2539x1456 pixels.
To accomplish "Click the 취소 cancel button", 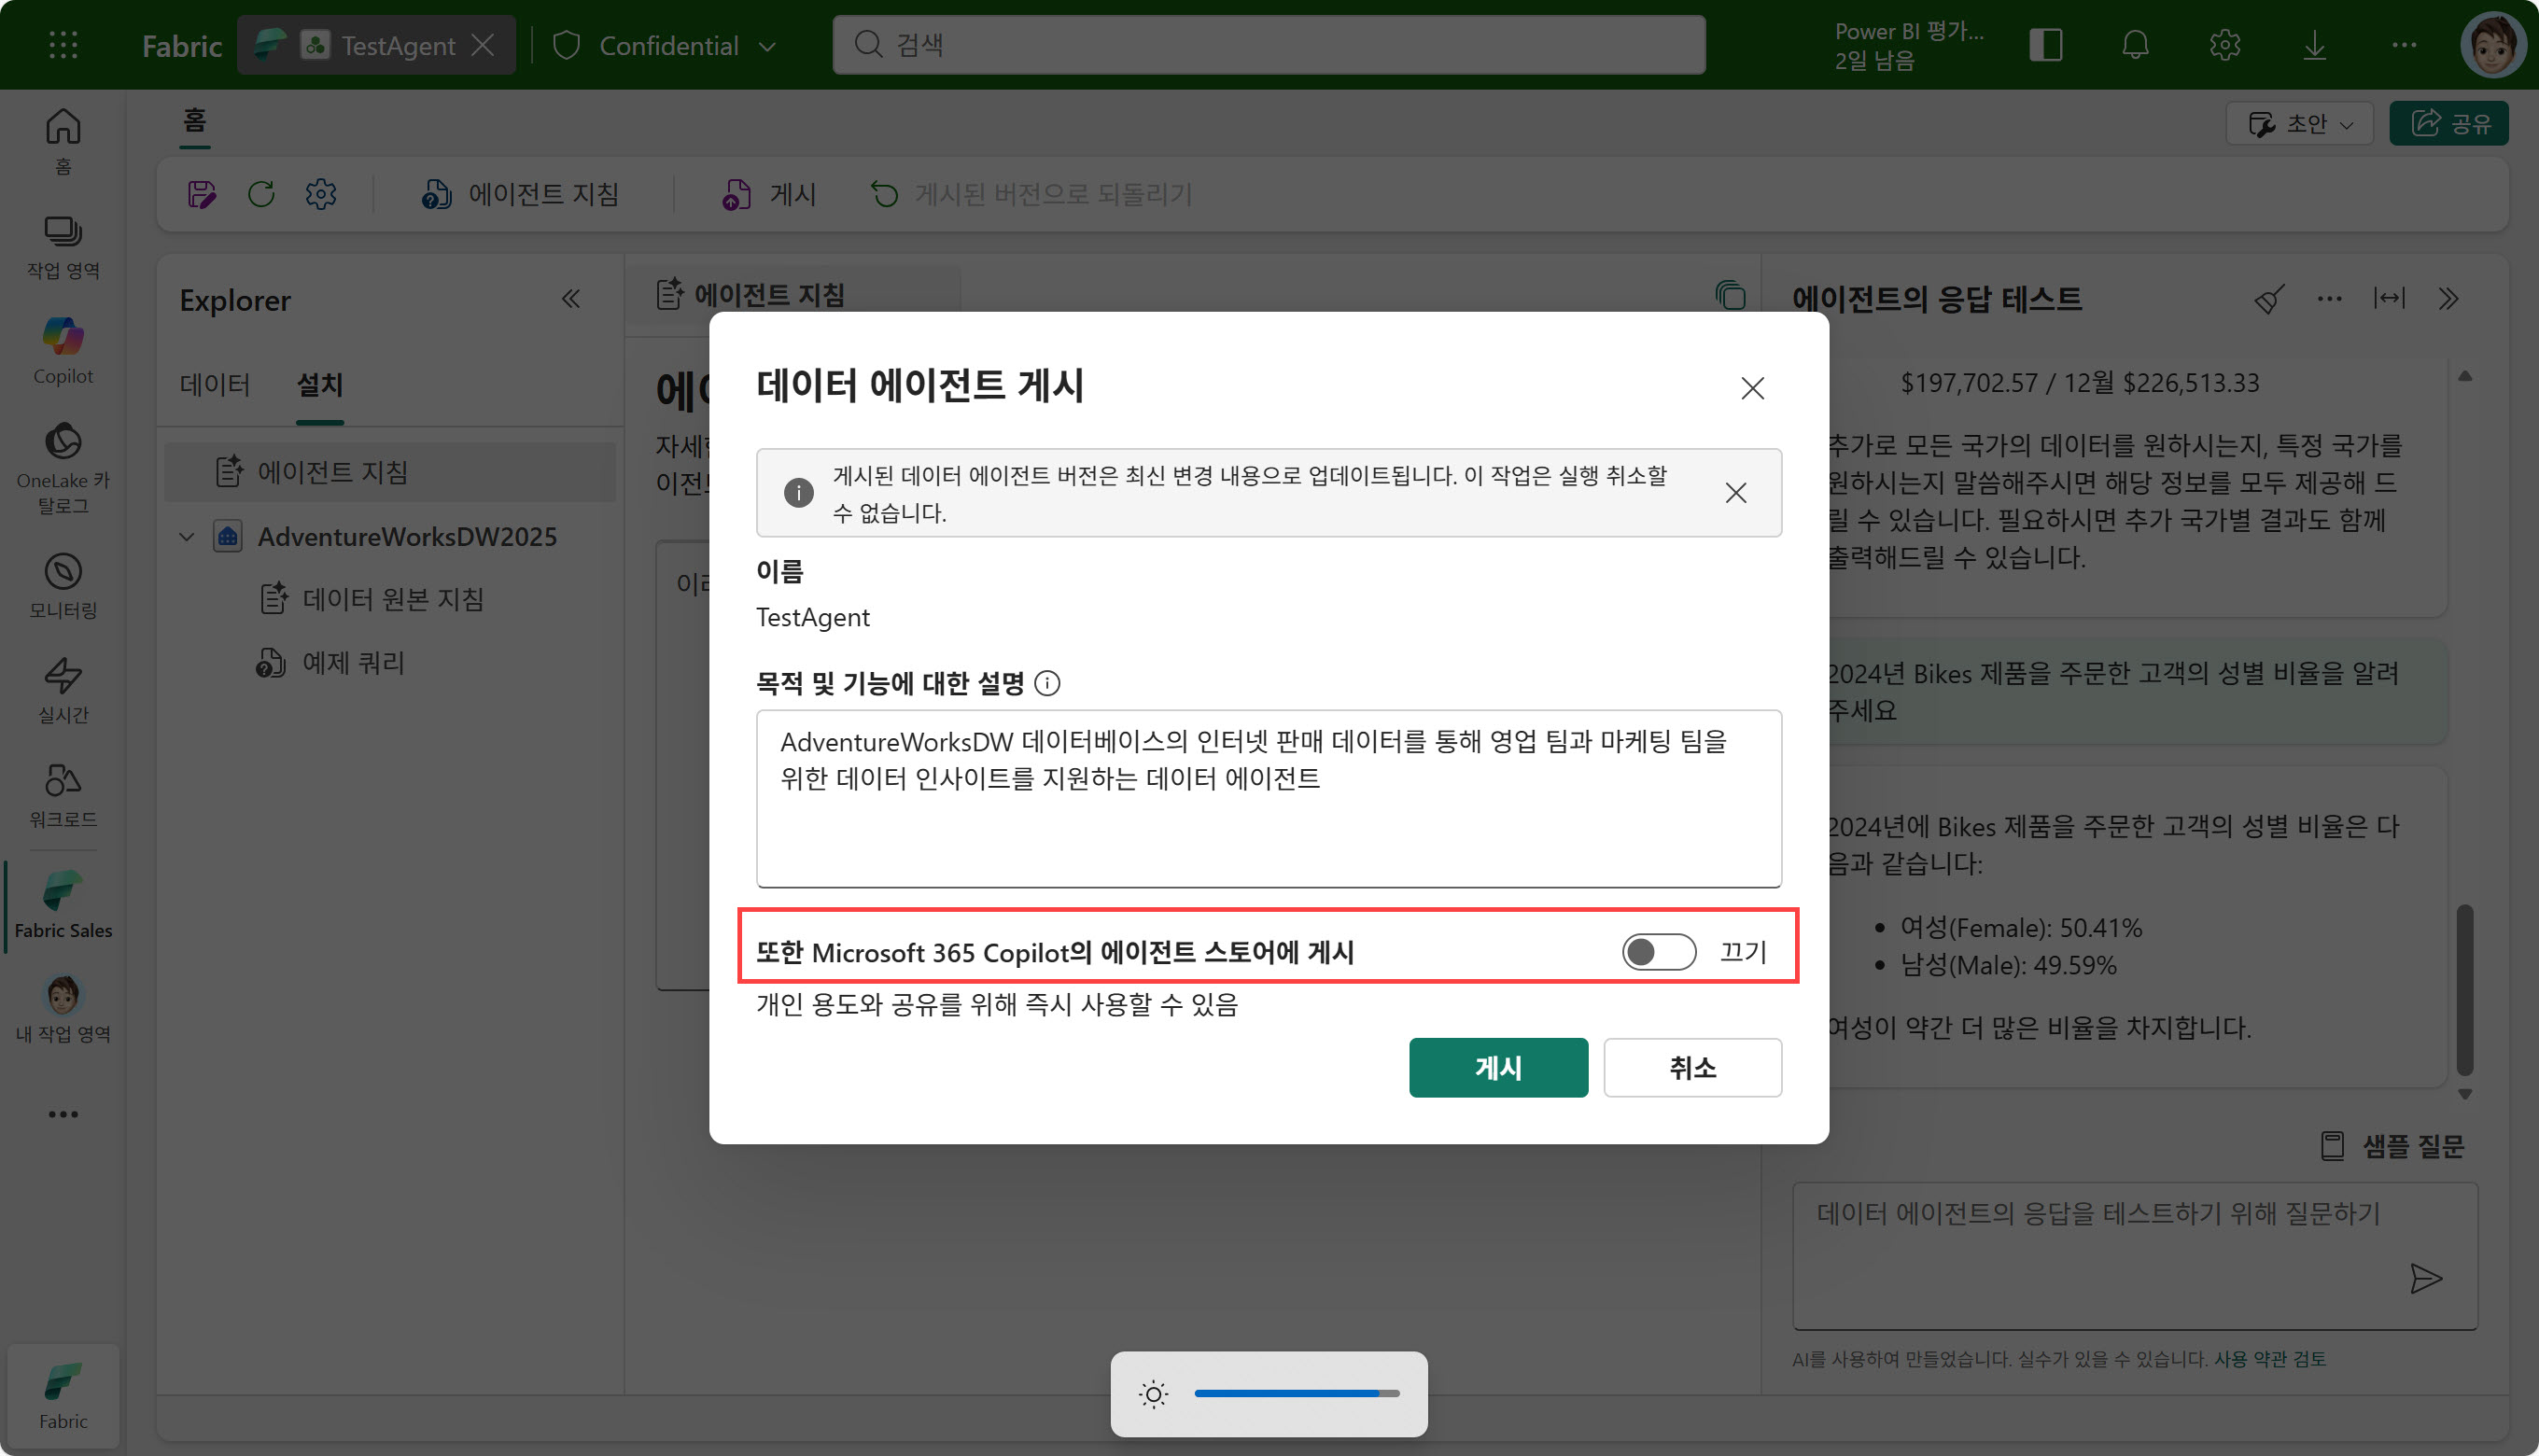I will coord(1691,1067).
